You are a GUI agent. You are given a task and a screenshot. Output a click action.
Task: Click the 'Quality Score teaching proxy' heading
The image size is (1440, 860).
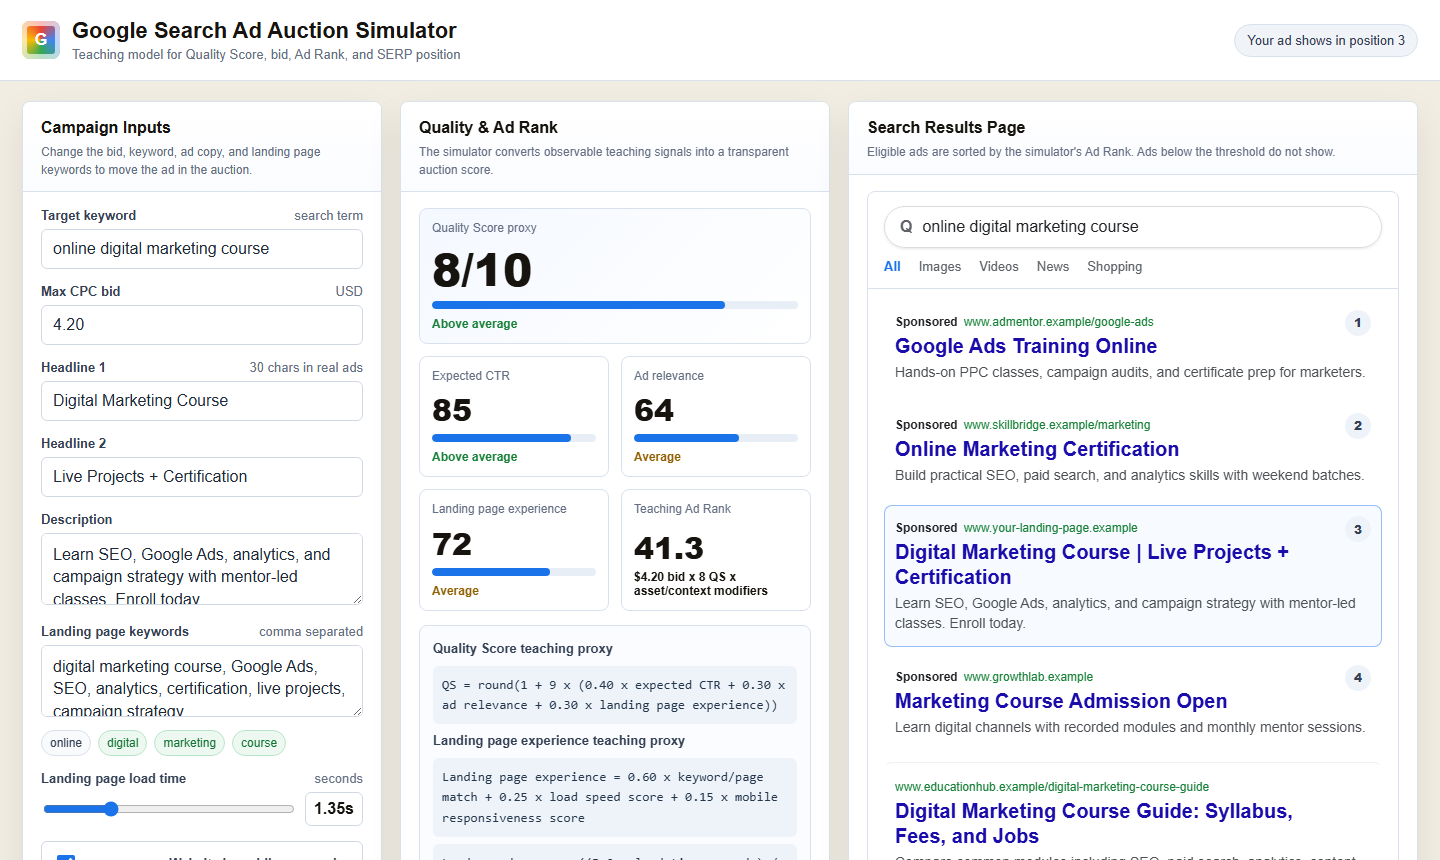tap(523, 649)
